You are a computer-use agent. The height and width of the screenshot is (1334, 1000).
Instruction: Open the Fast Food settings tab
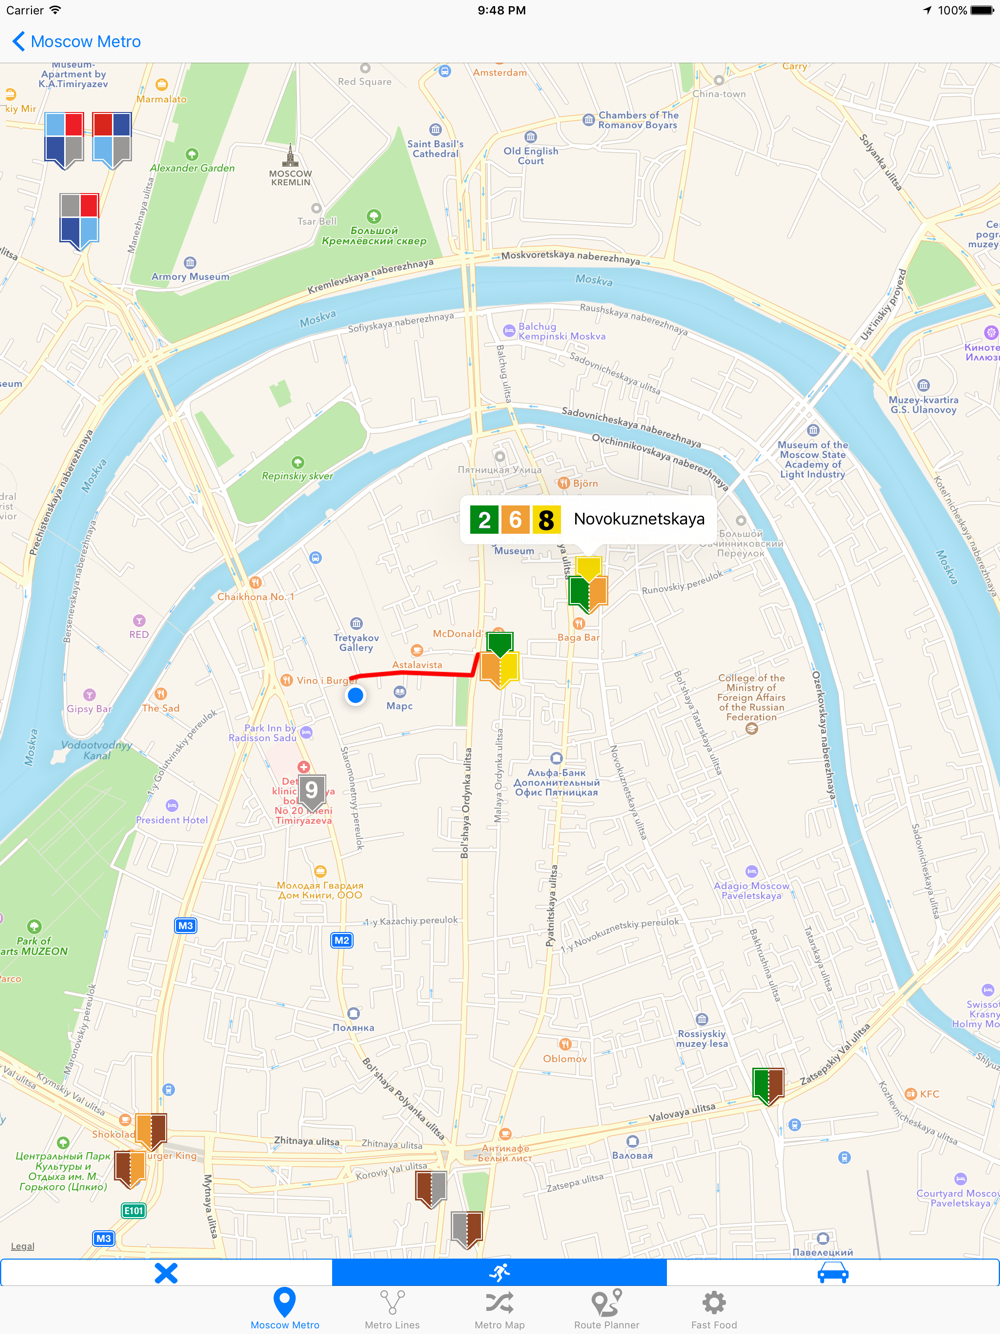pyautogui.click(x=713, y=1309)
